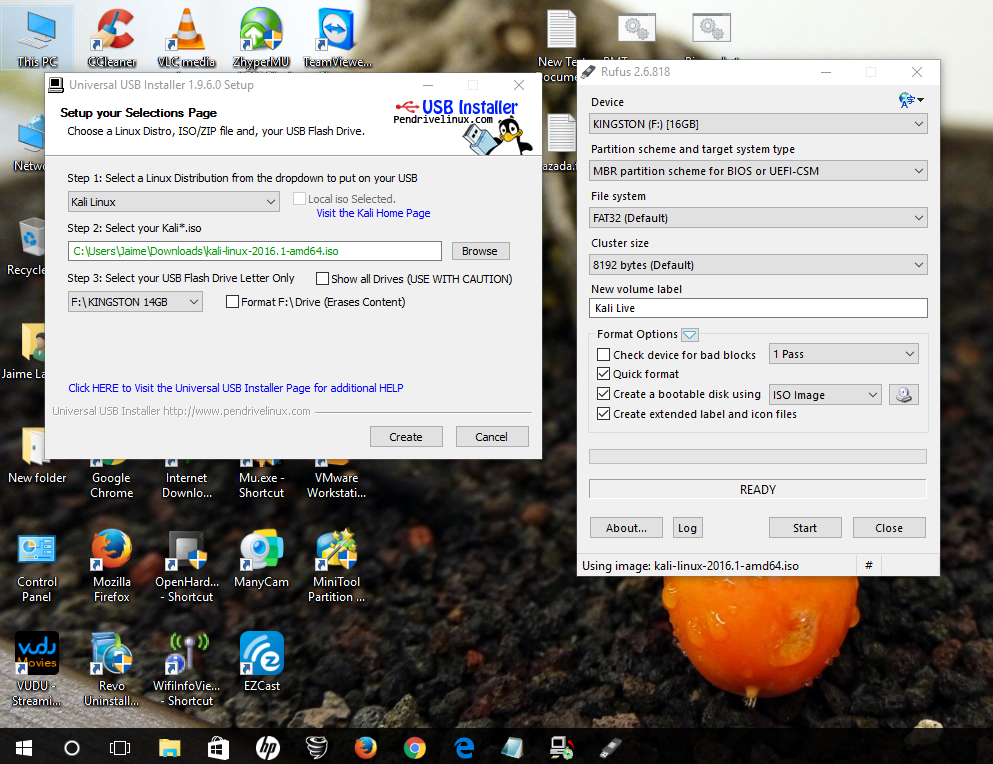Screen dimensions: 993x764
Task: Open the ZhyperMU desktop icon
Action: pos(261,37)
